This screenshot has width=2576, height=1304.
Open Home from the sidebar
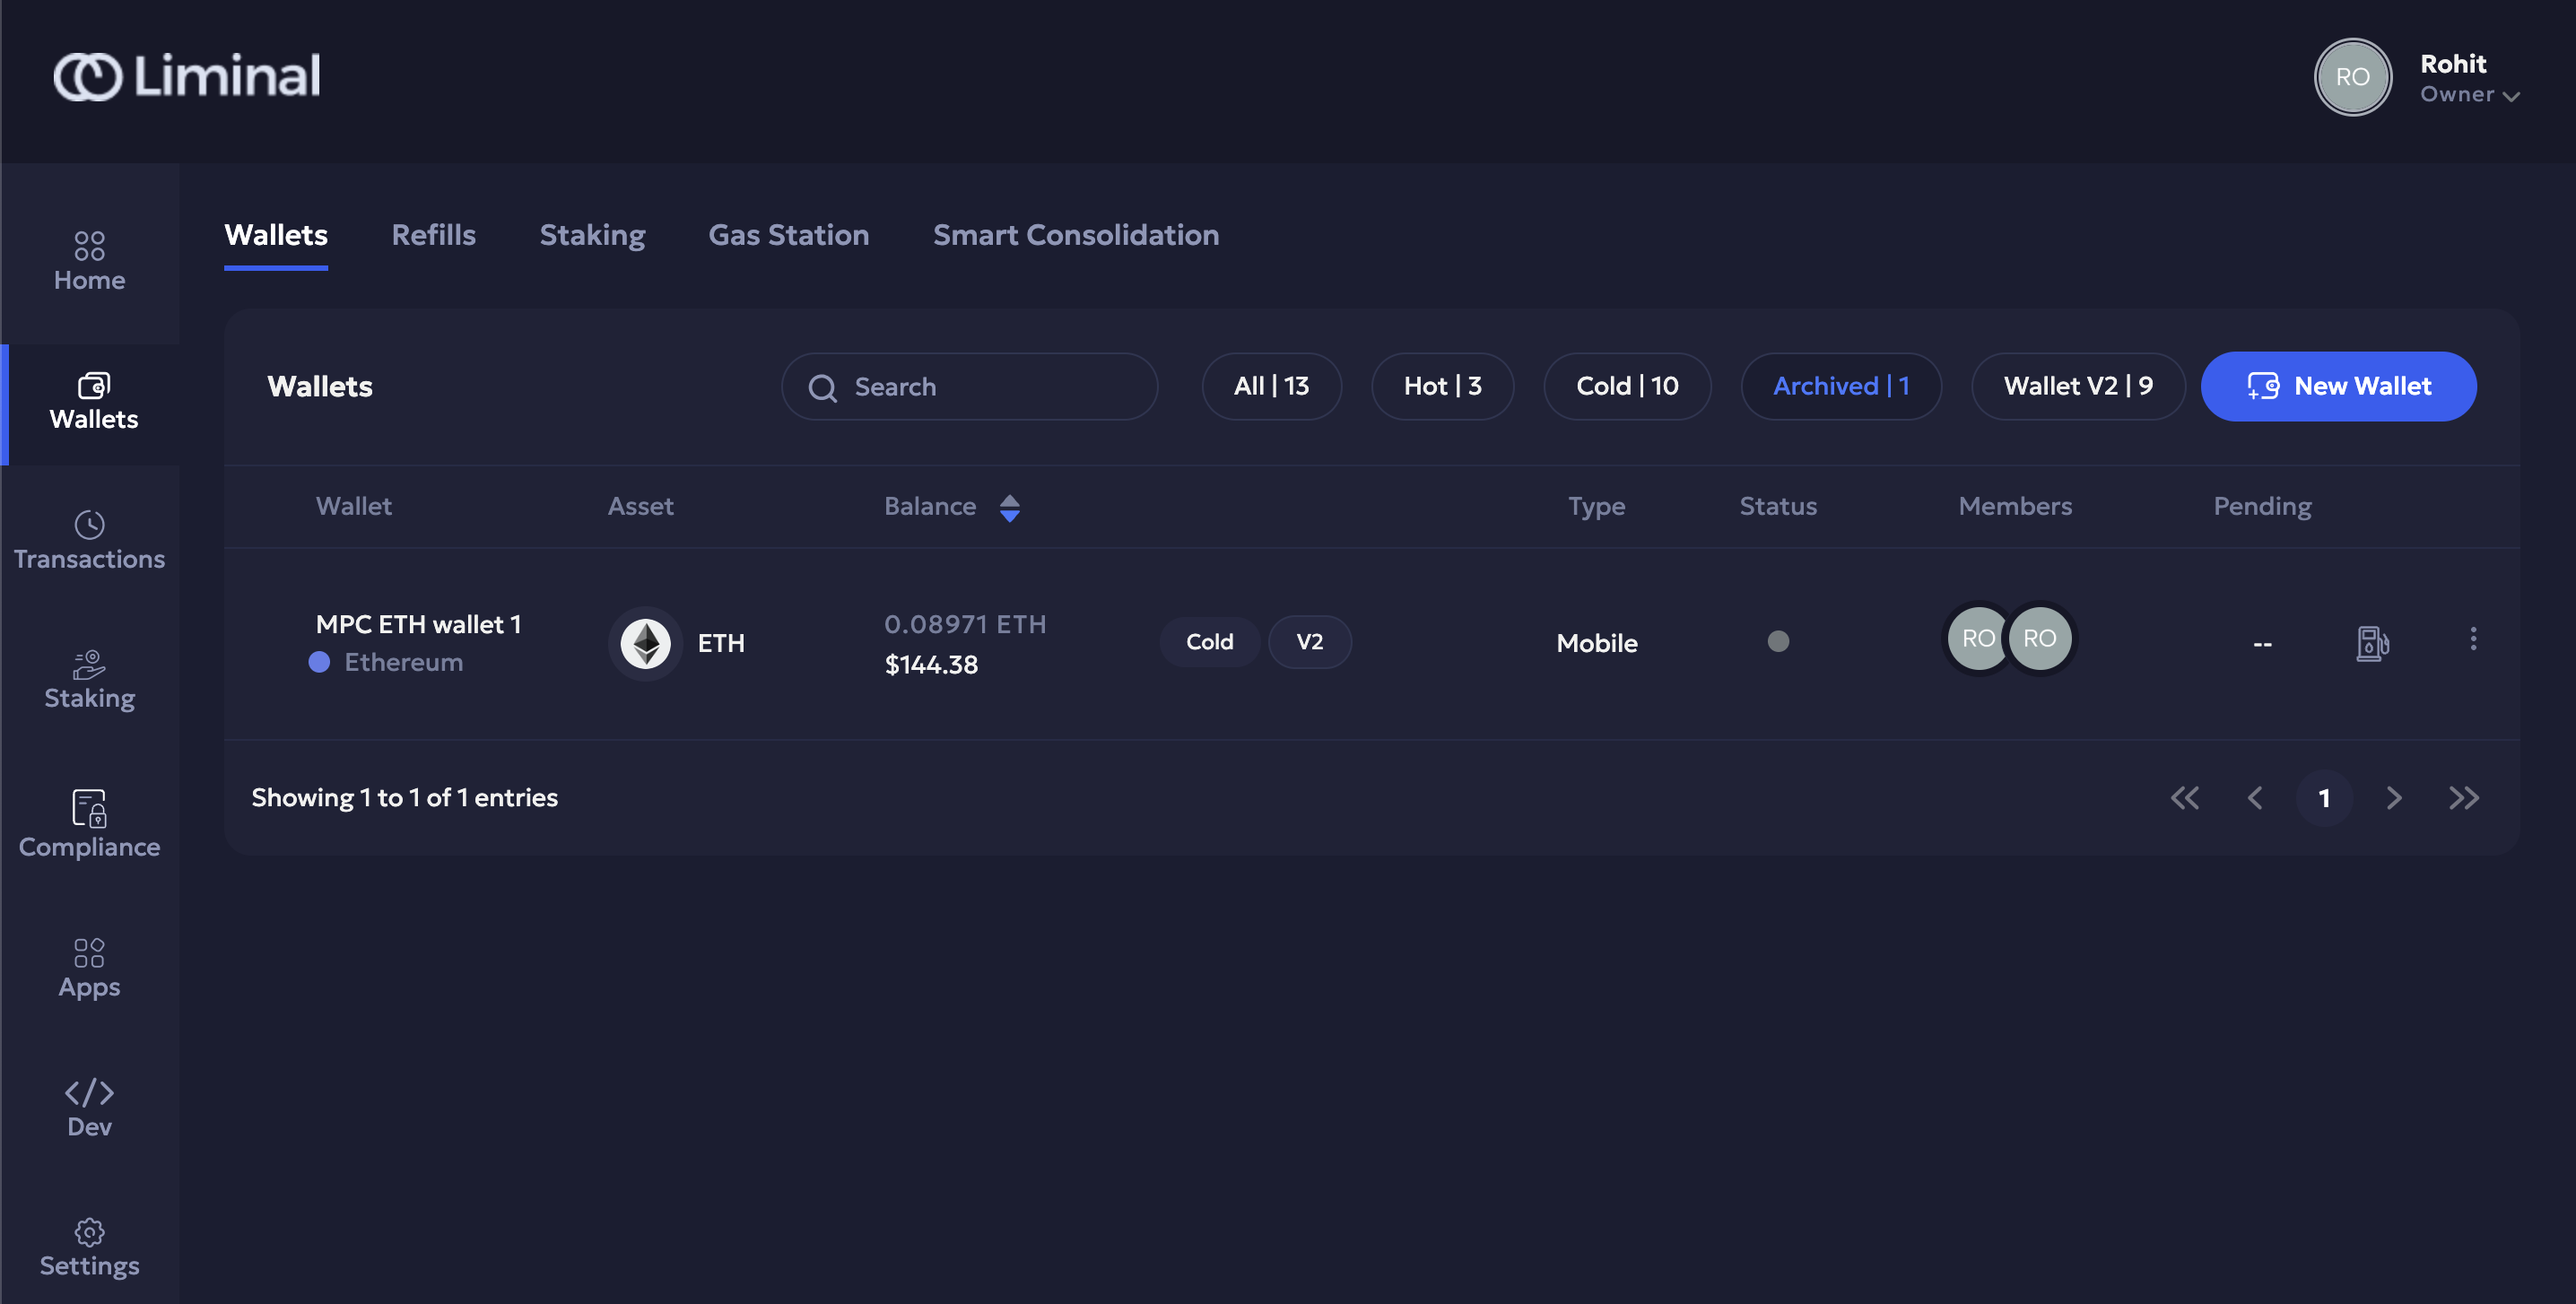pyautogui.click(x=89, y=260)
